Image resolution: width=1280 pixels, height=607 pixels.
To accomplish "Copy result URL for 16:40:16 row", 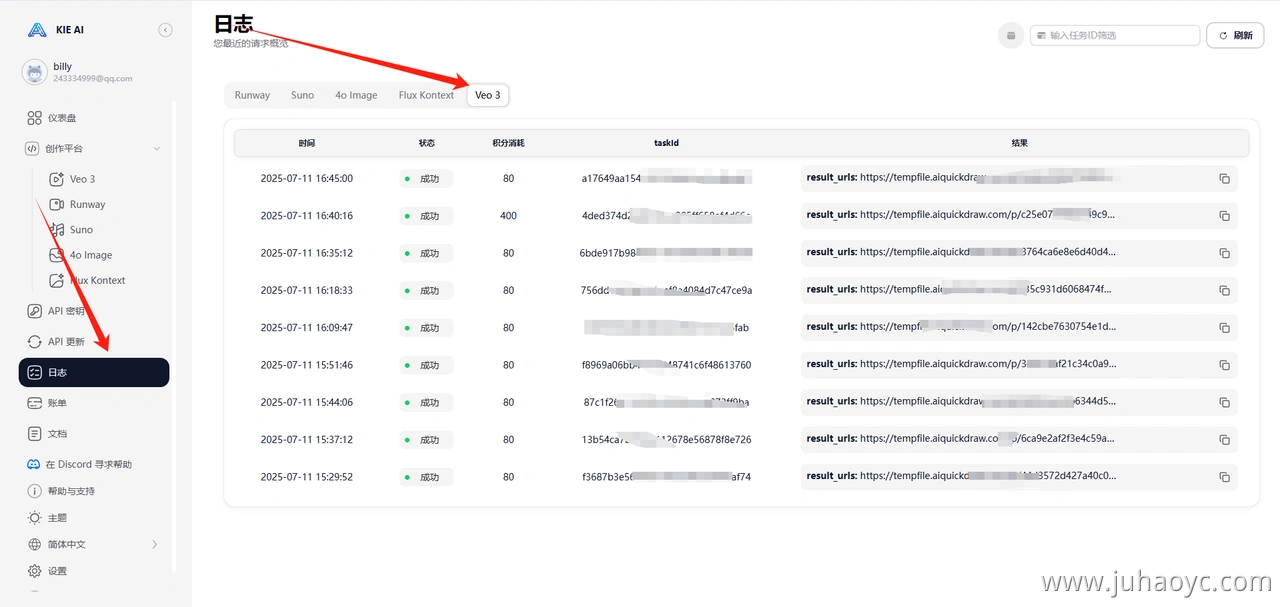I will pyautogui.click(x=1224, y=216).
